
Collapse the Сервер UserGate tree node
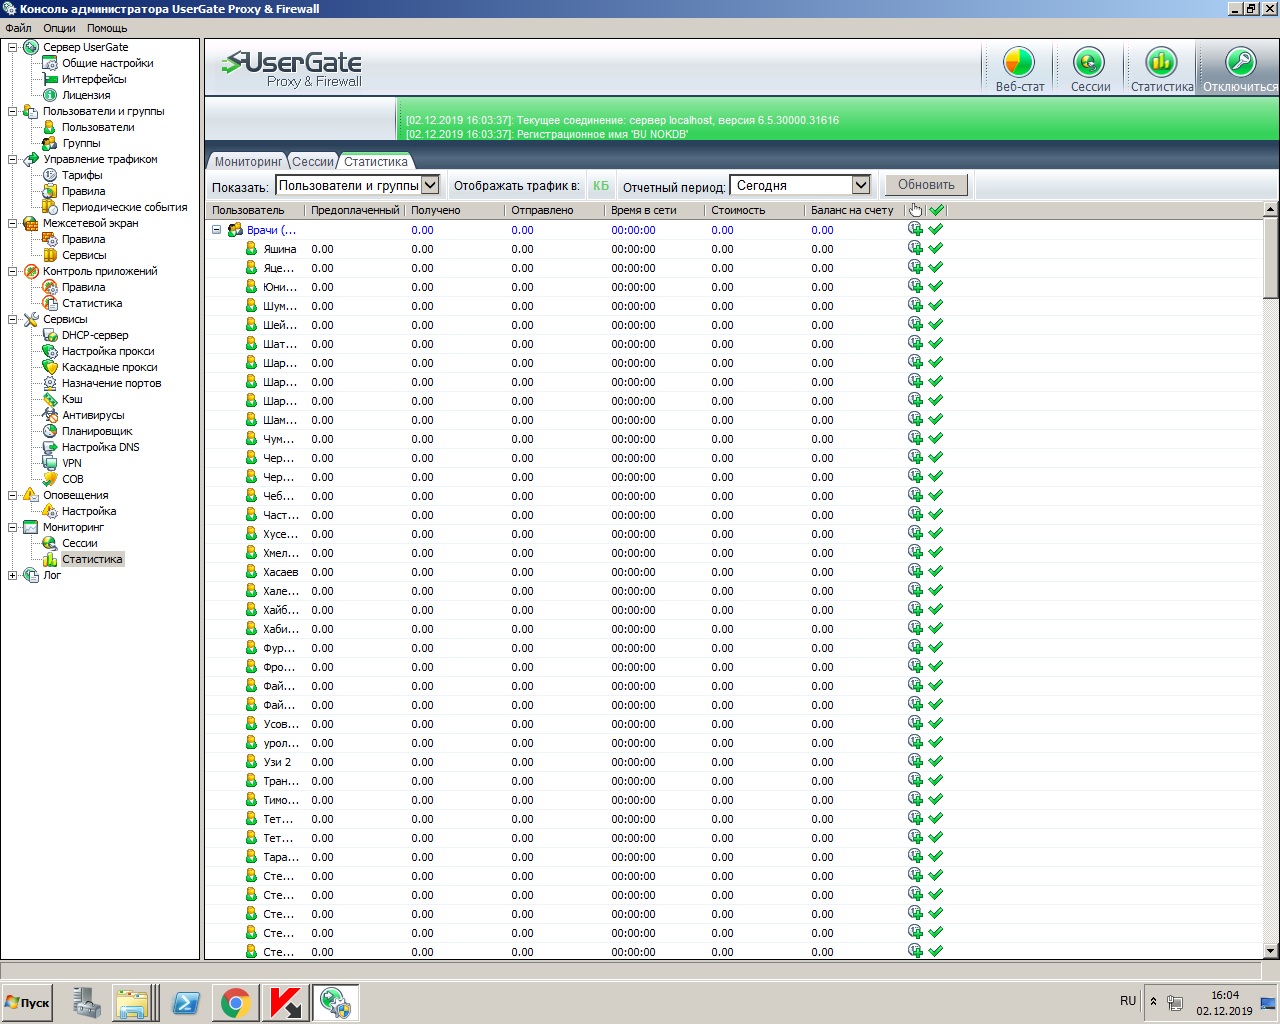pos(12,47)
